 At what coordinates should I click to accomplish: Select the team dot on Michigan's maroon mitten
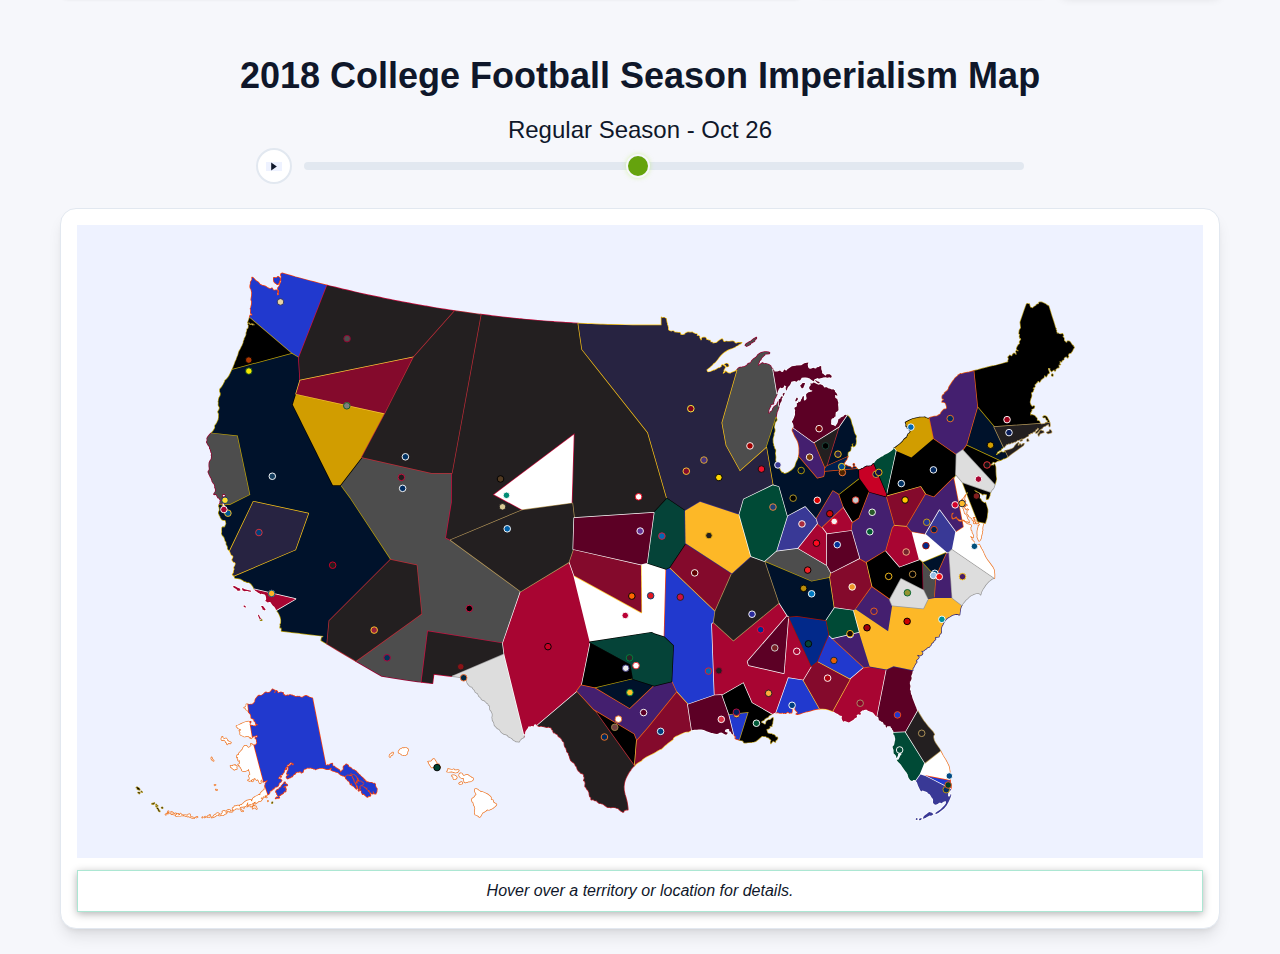point(819,428)
